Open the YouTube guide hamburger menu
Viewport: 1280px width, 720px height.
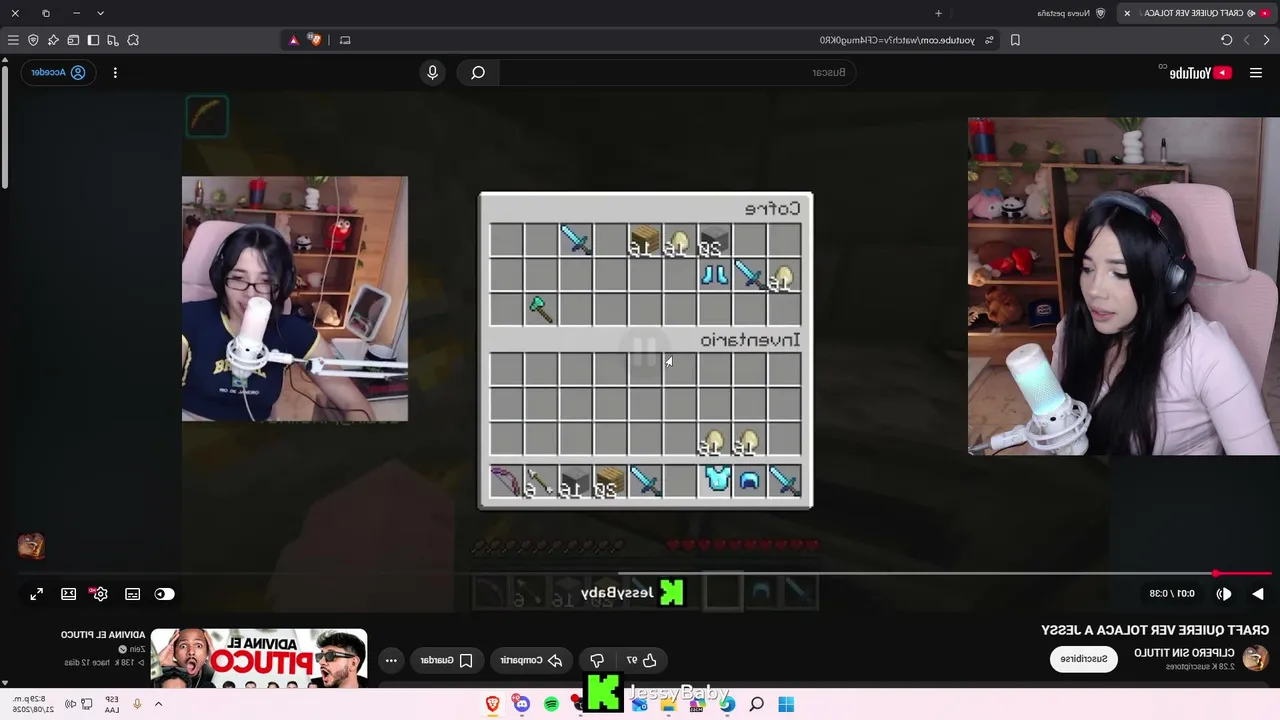coord(1256,72)
